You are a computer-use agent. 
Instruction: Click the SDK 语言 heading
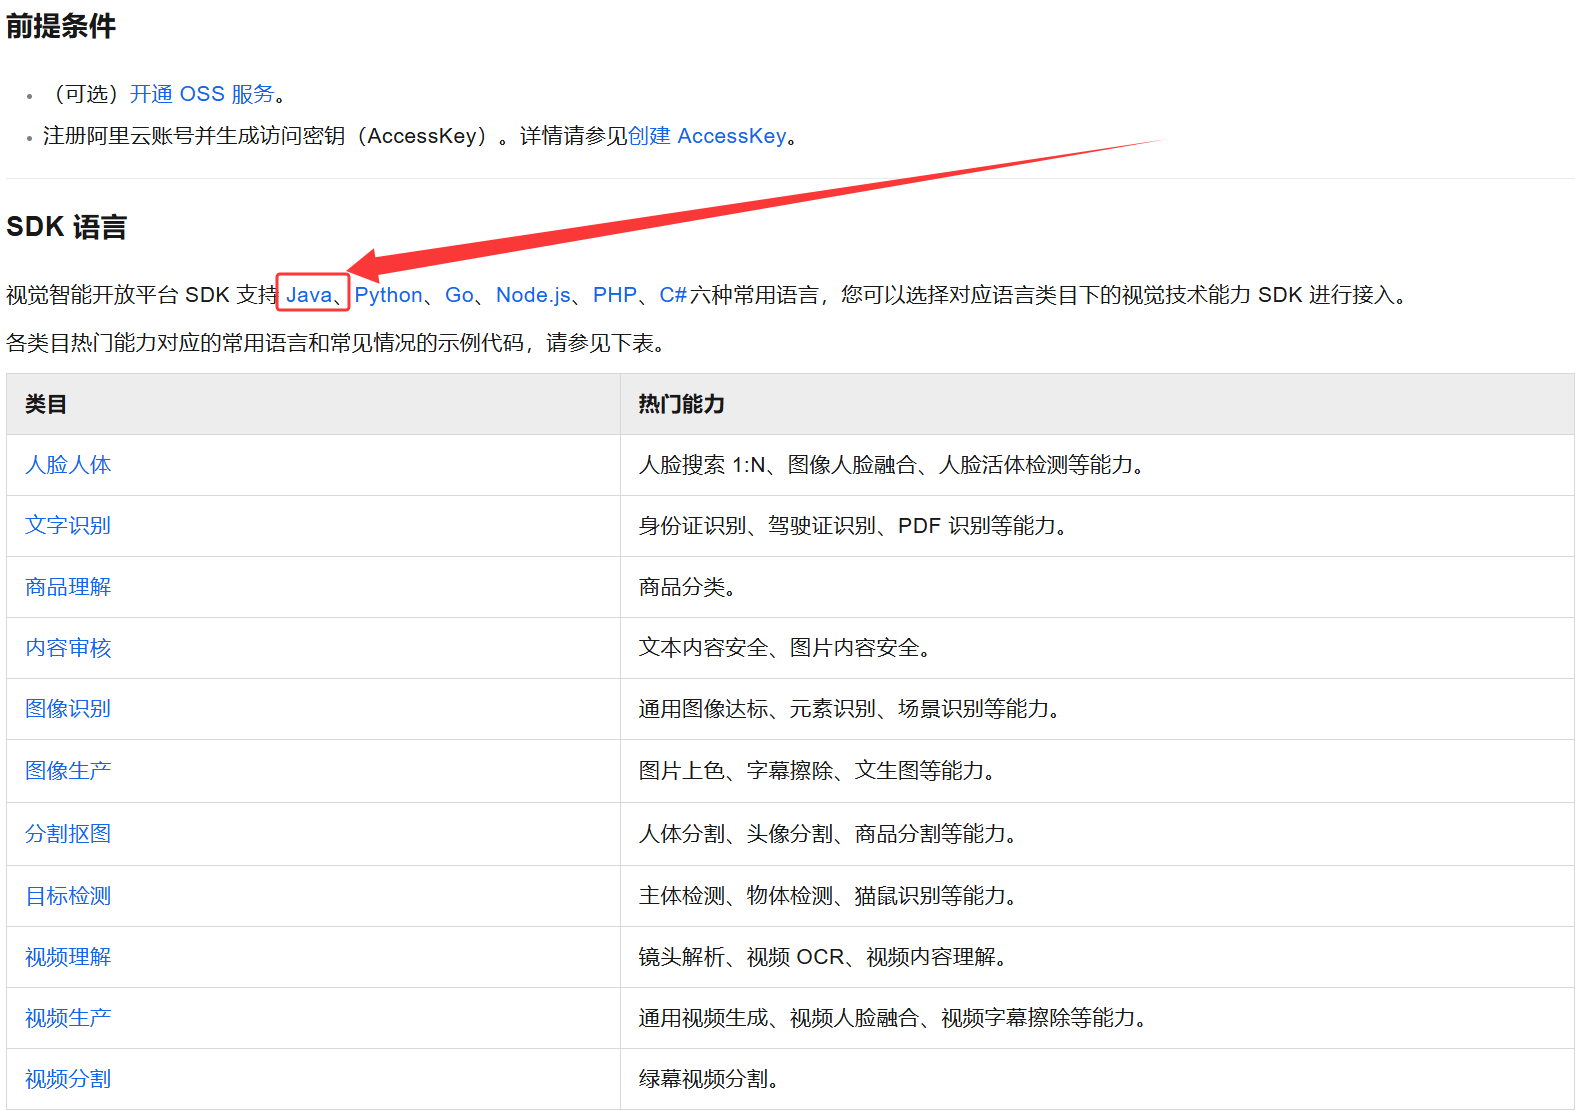[x=66, y=227]
